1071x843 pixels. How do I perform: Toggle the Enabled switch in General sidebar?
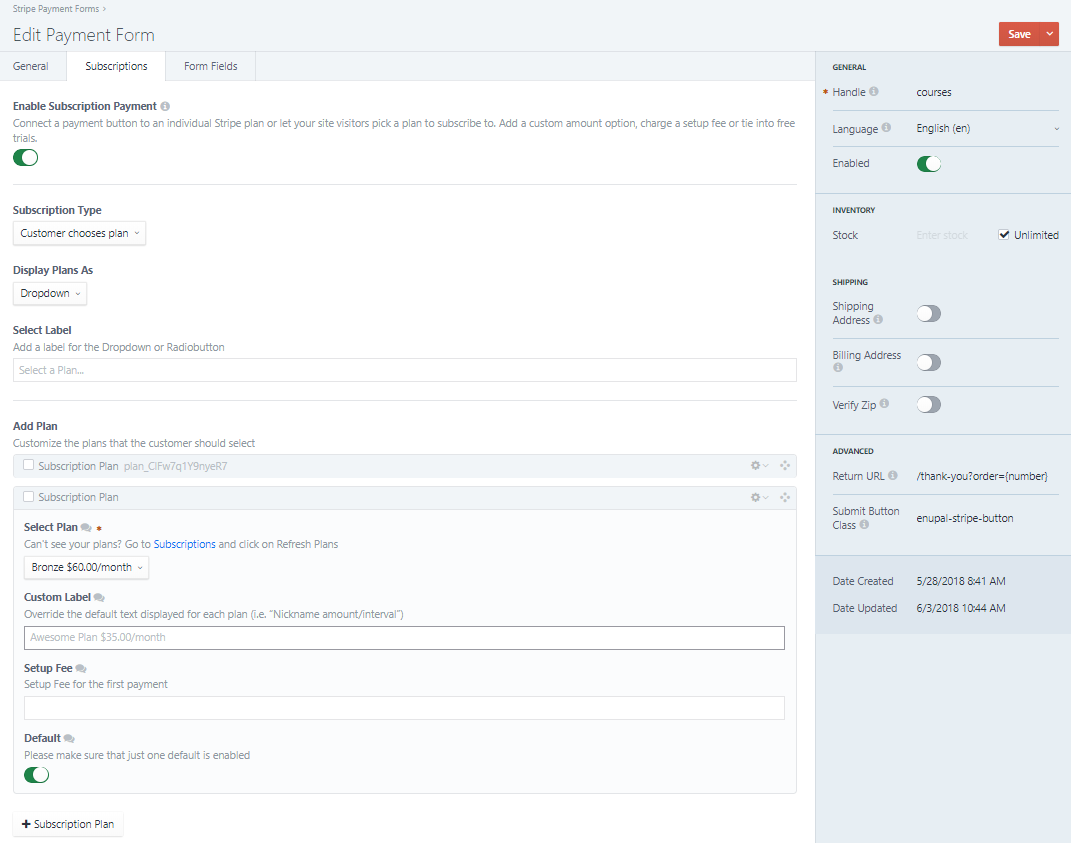pyautogui.click(x=928, y=164)
